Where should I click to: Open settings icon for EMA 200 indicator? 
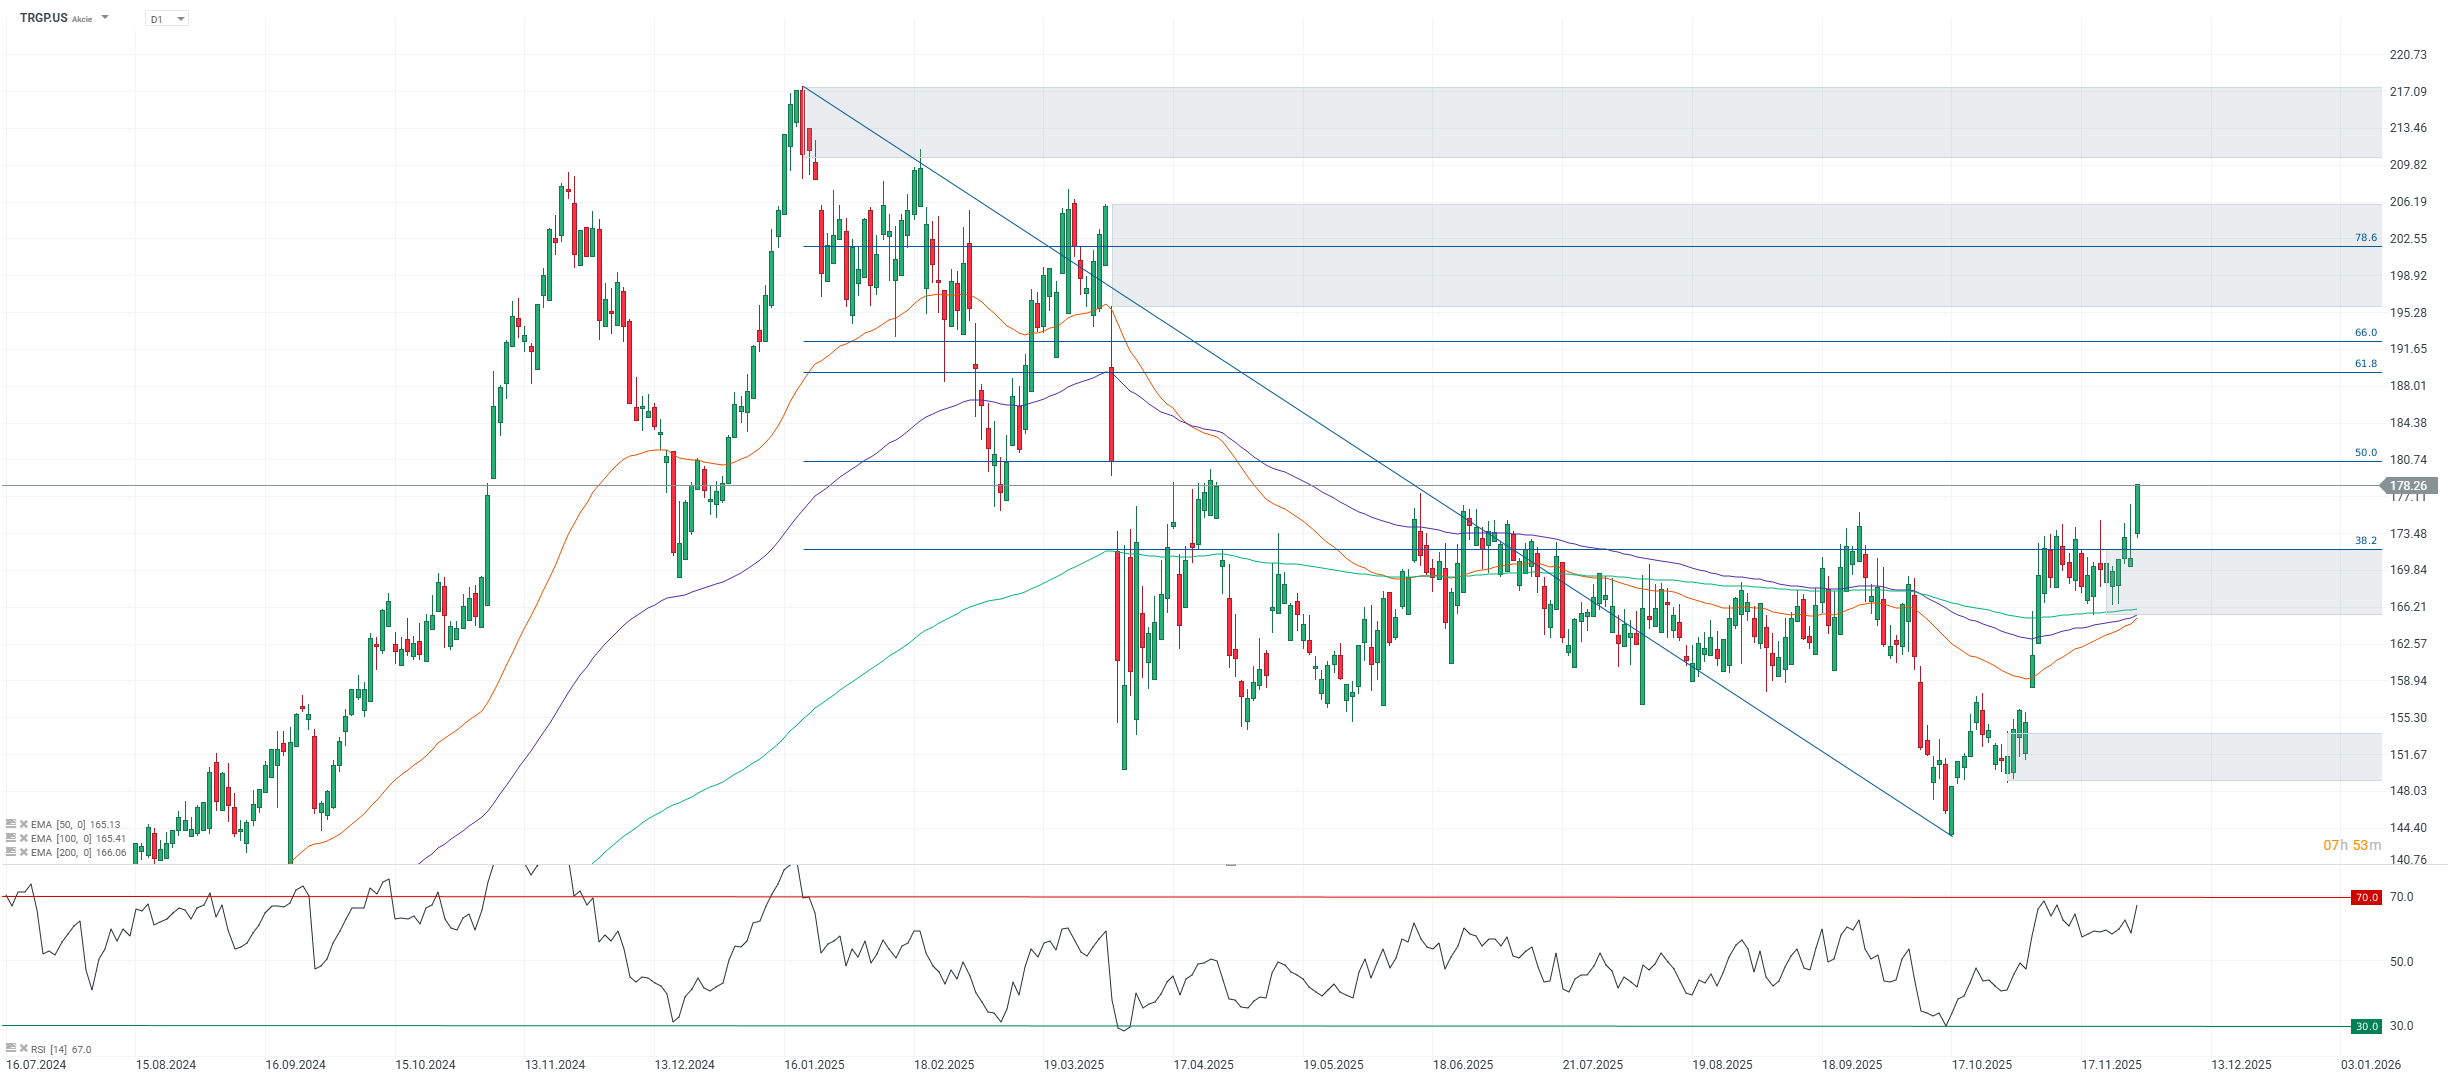pos(11,853)
